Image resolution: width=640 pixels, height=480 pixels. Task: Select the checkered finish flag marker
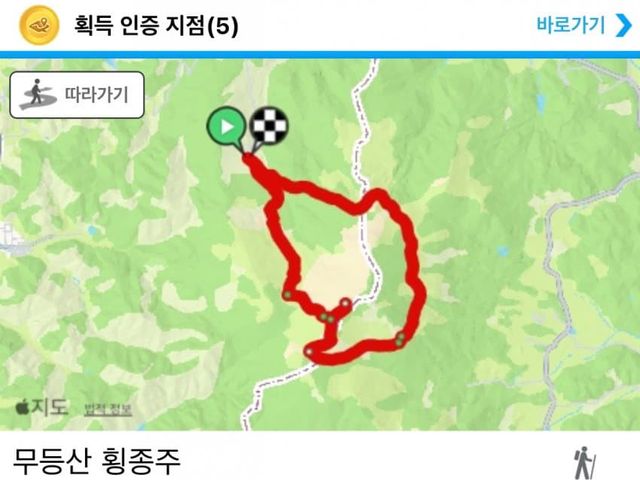268,127
